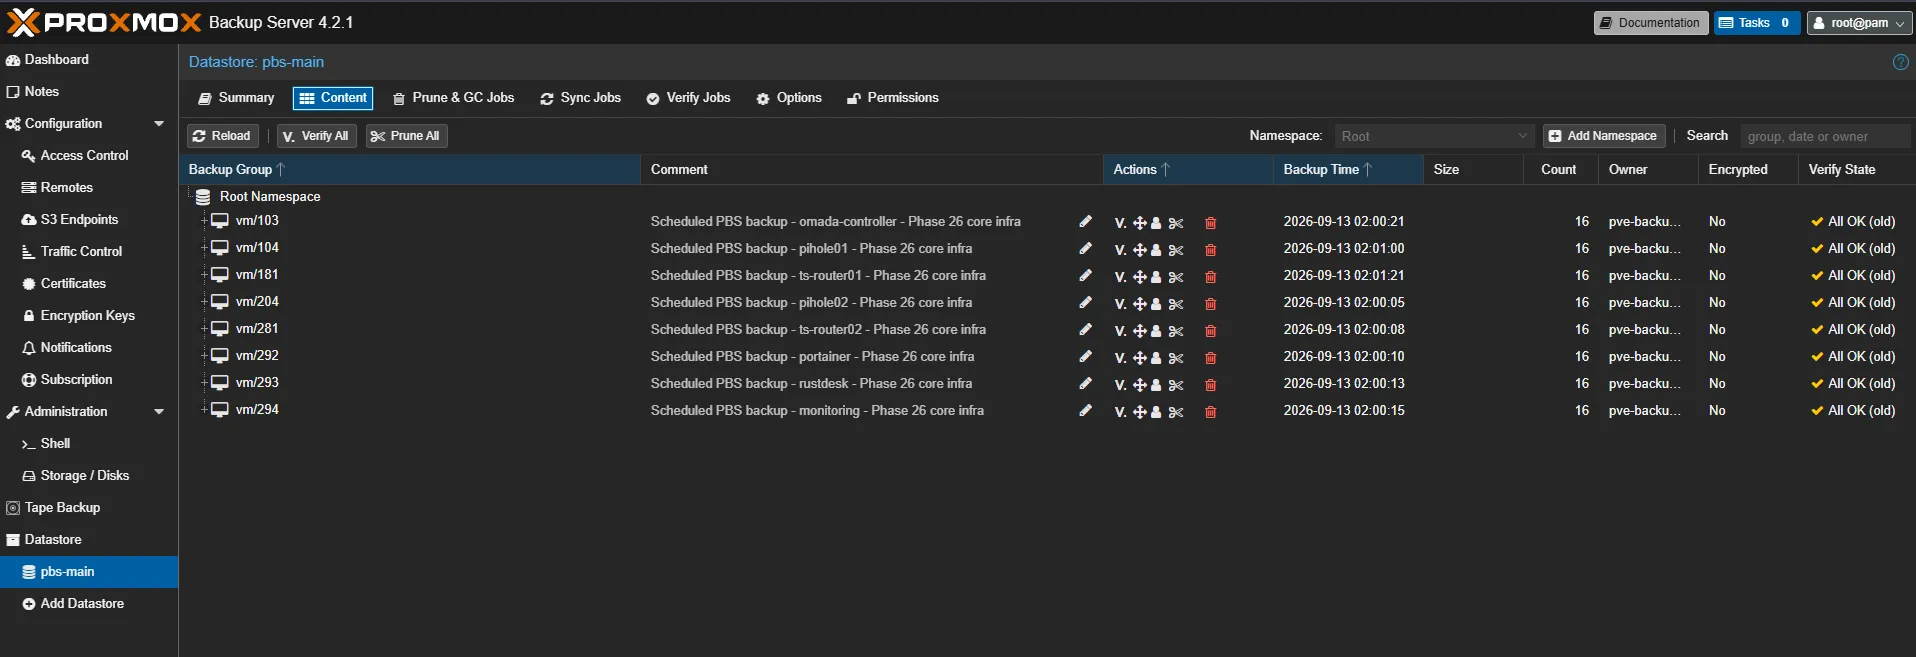
Task: Open Options tab
Action: 789,98
